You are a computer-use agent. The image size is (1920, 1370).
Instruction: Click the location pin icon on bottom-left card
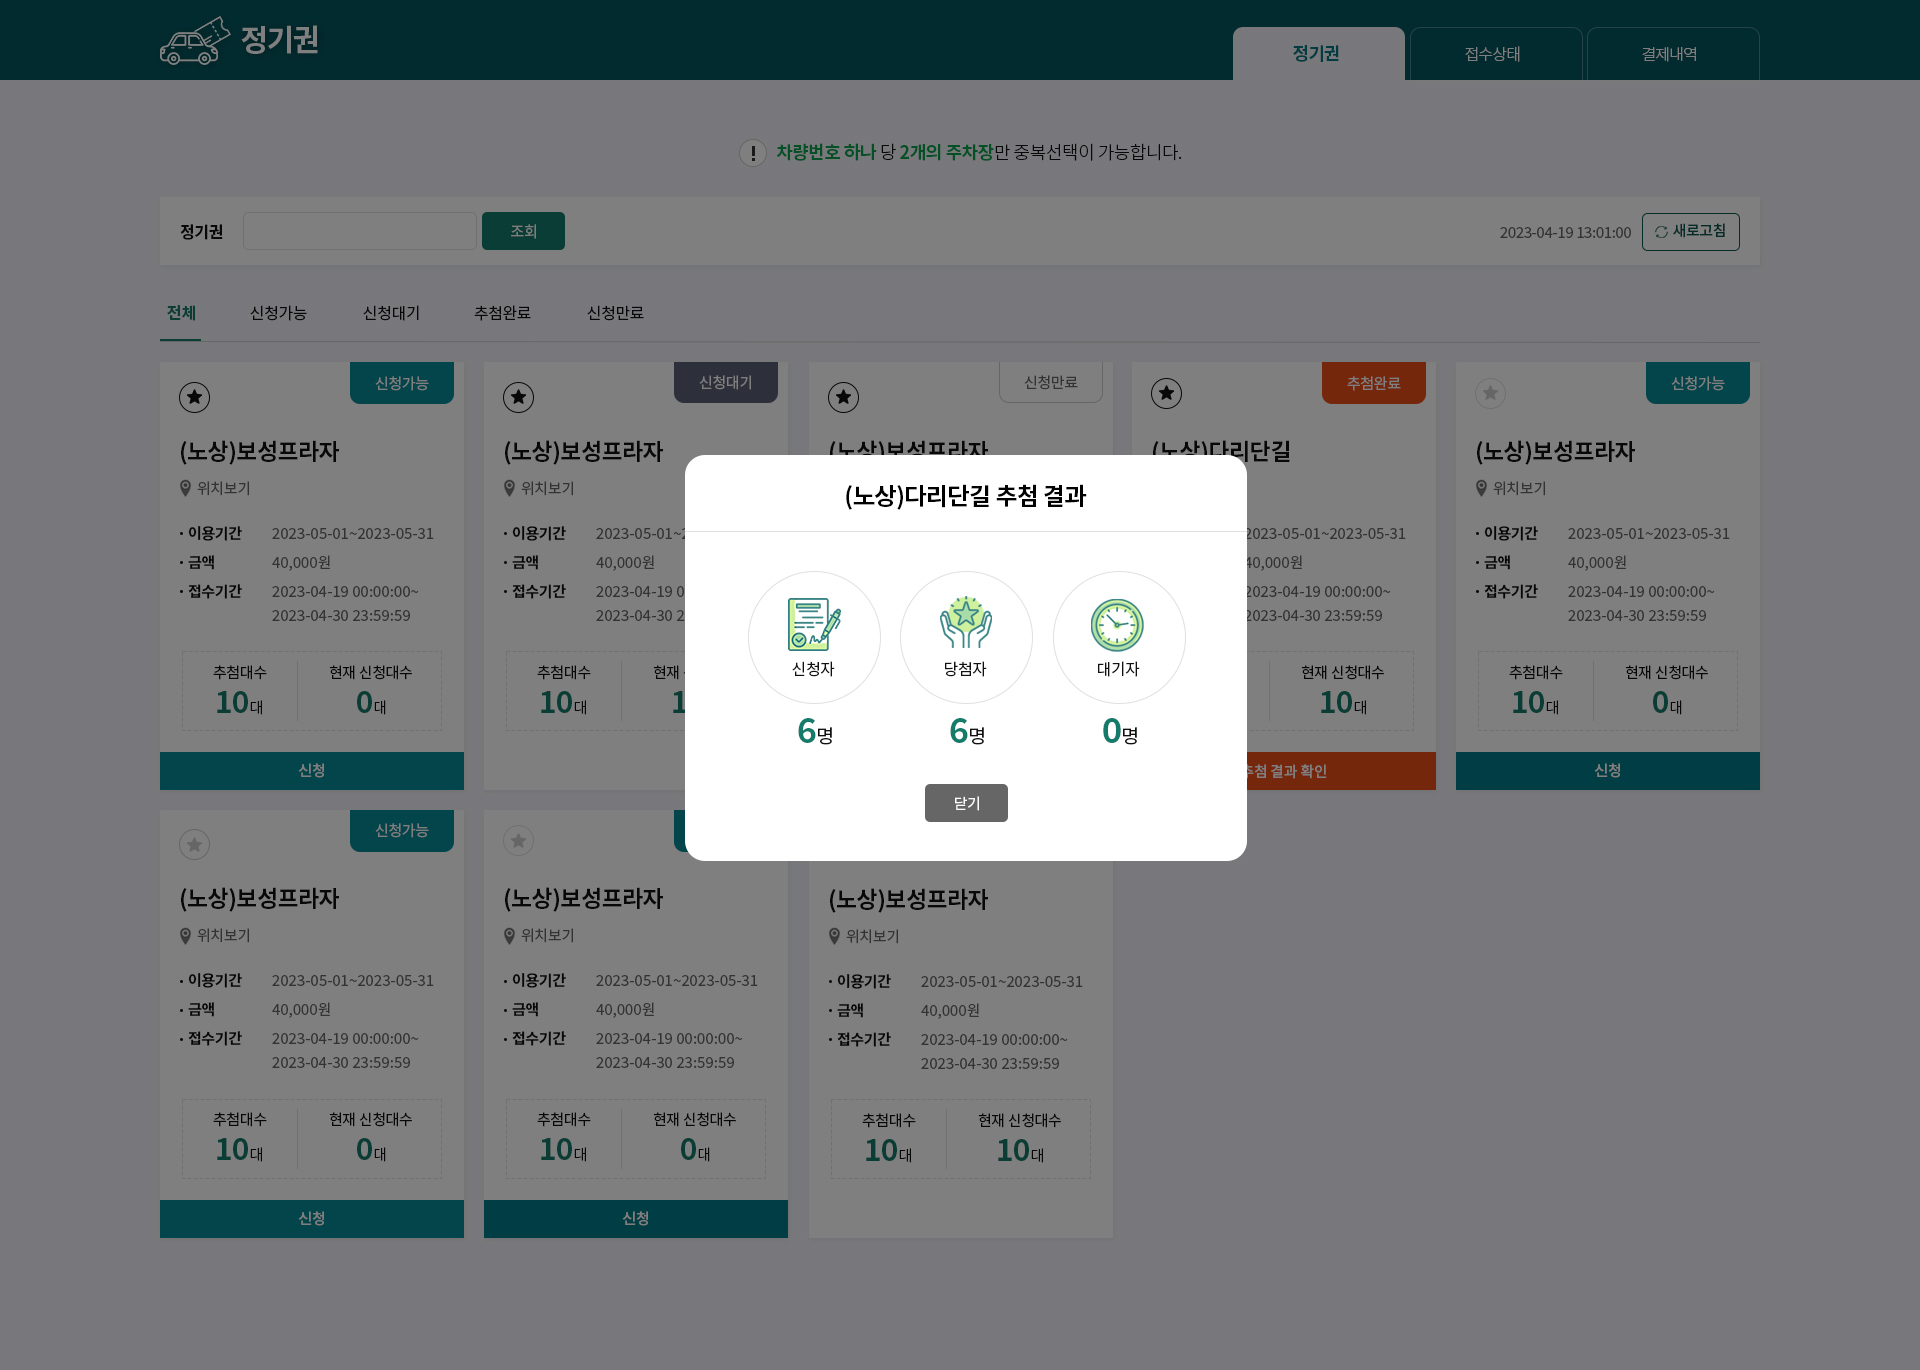coord(185,935)
